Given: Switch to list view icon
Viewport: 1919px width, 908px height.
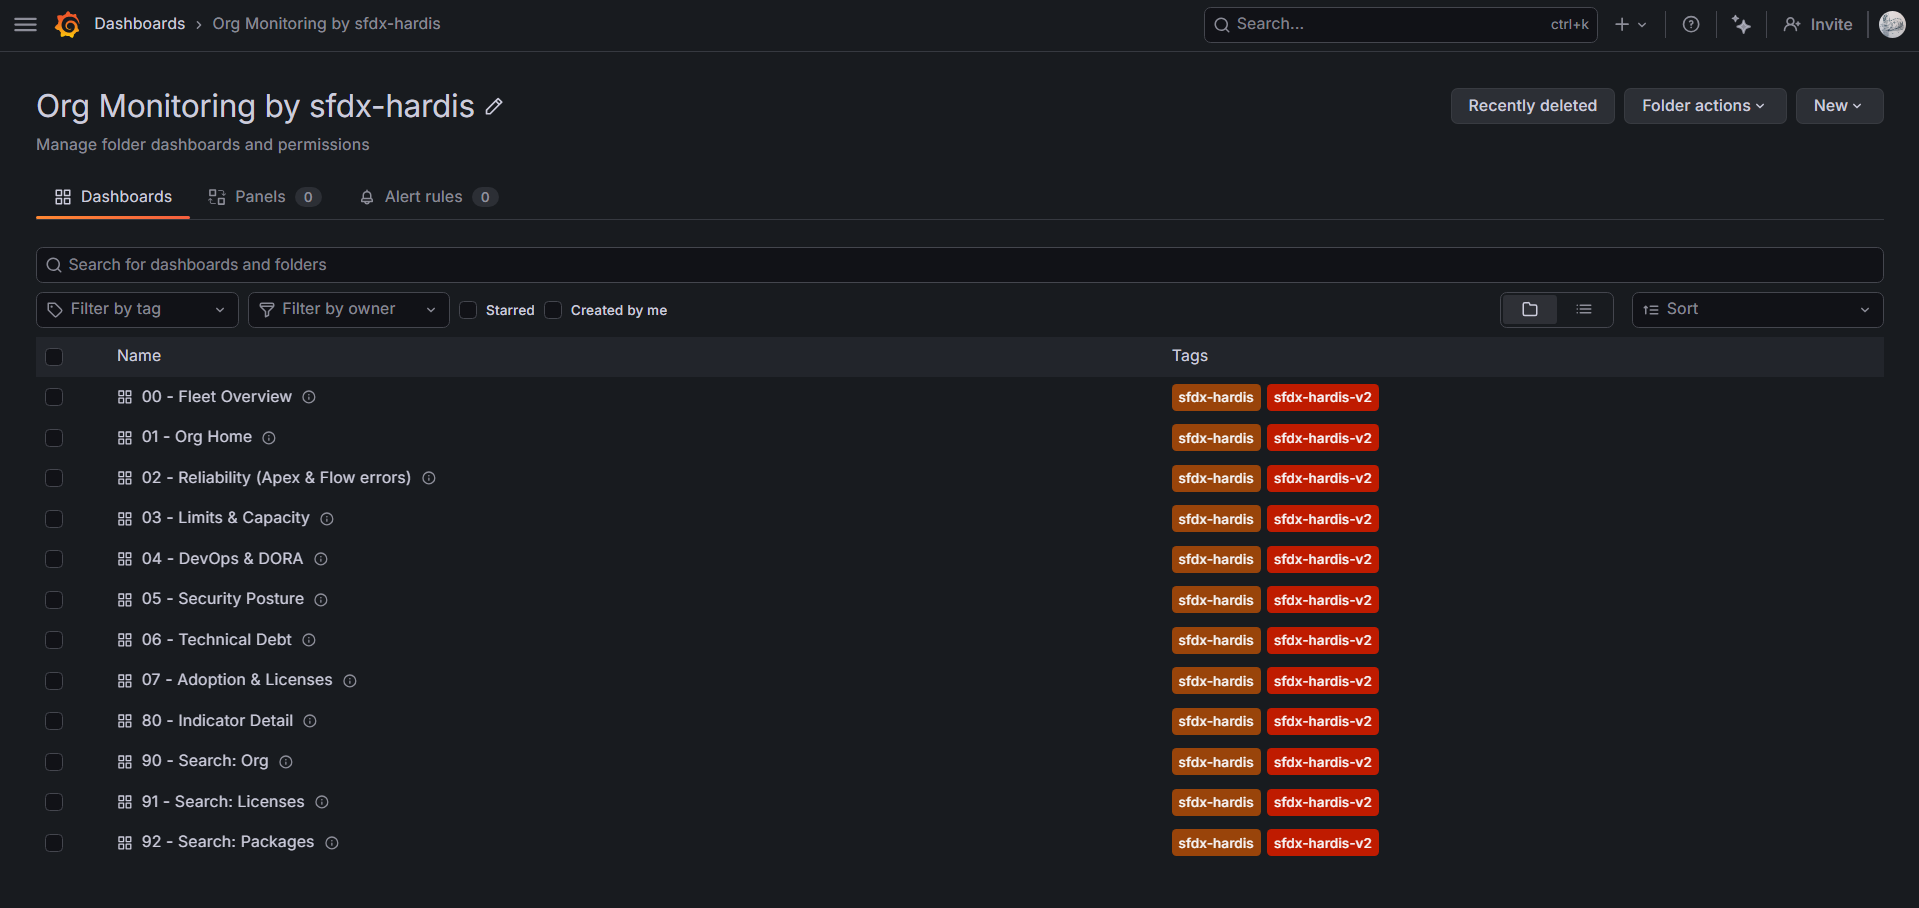Looking at the screenshot, I should [x=1584, y=310].
